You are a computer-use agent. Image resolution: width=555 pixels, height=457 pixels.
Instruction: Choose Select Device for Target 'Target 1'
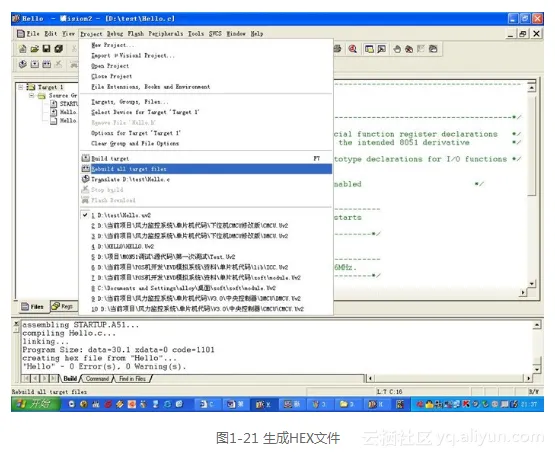(x=206, y=112)
